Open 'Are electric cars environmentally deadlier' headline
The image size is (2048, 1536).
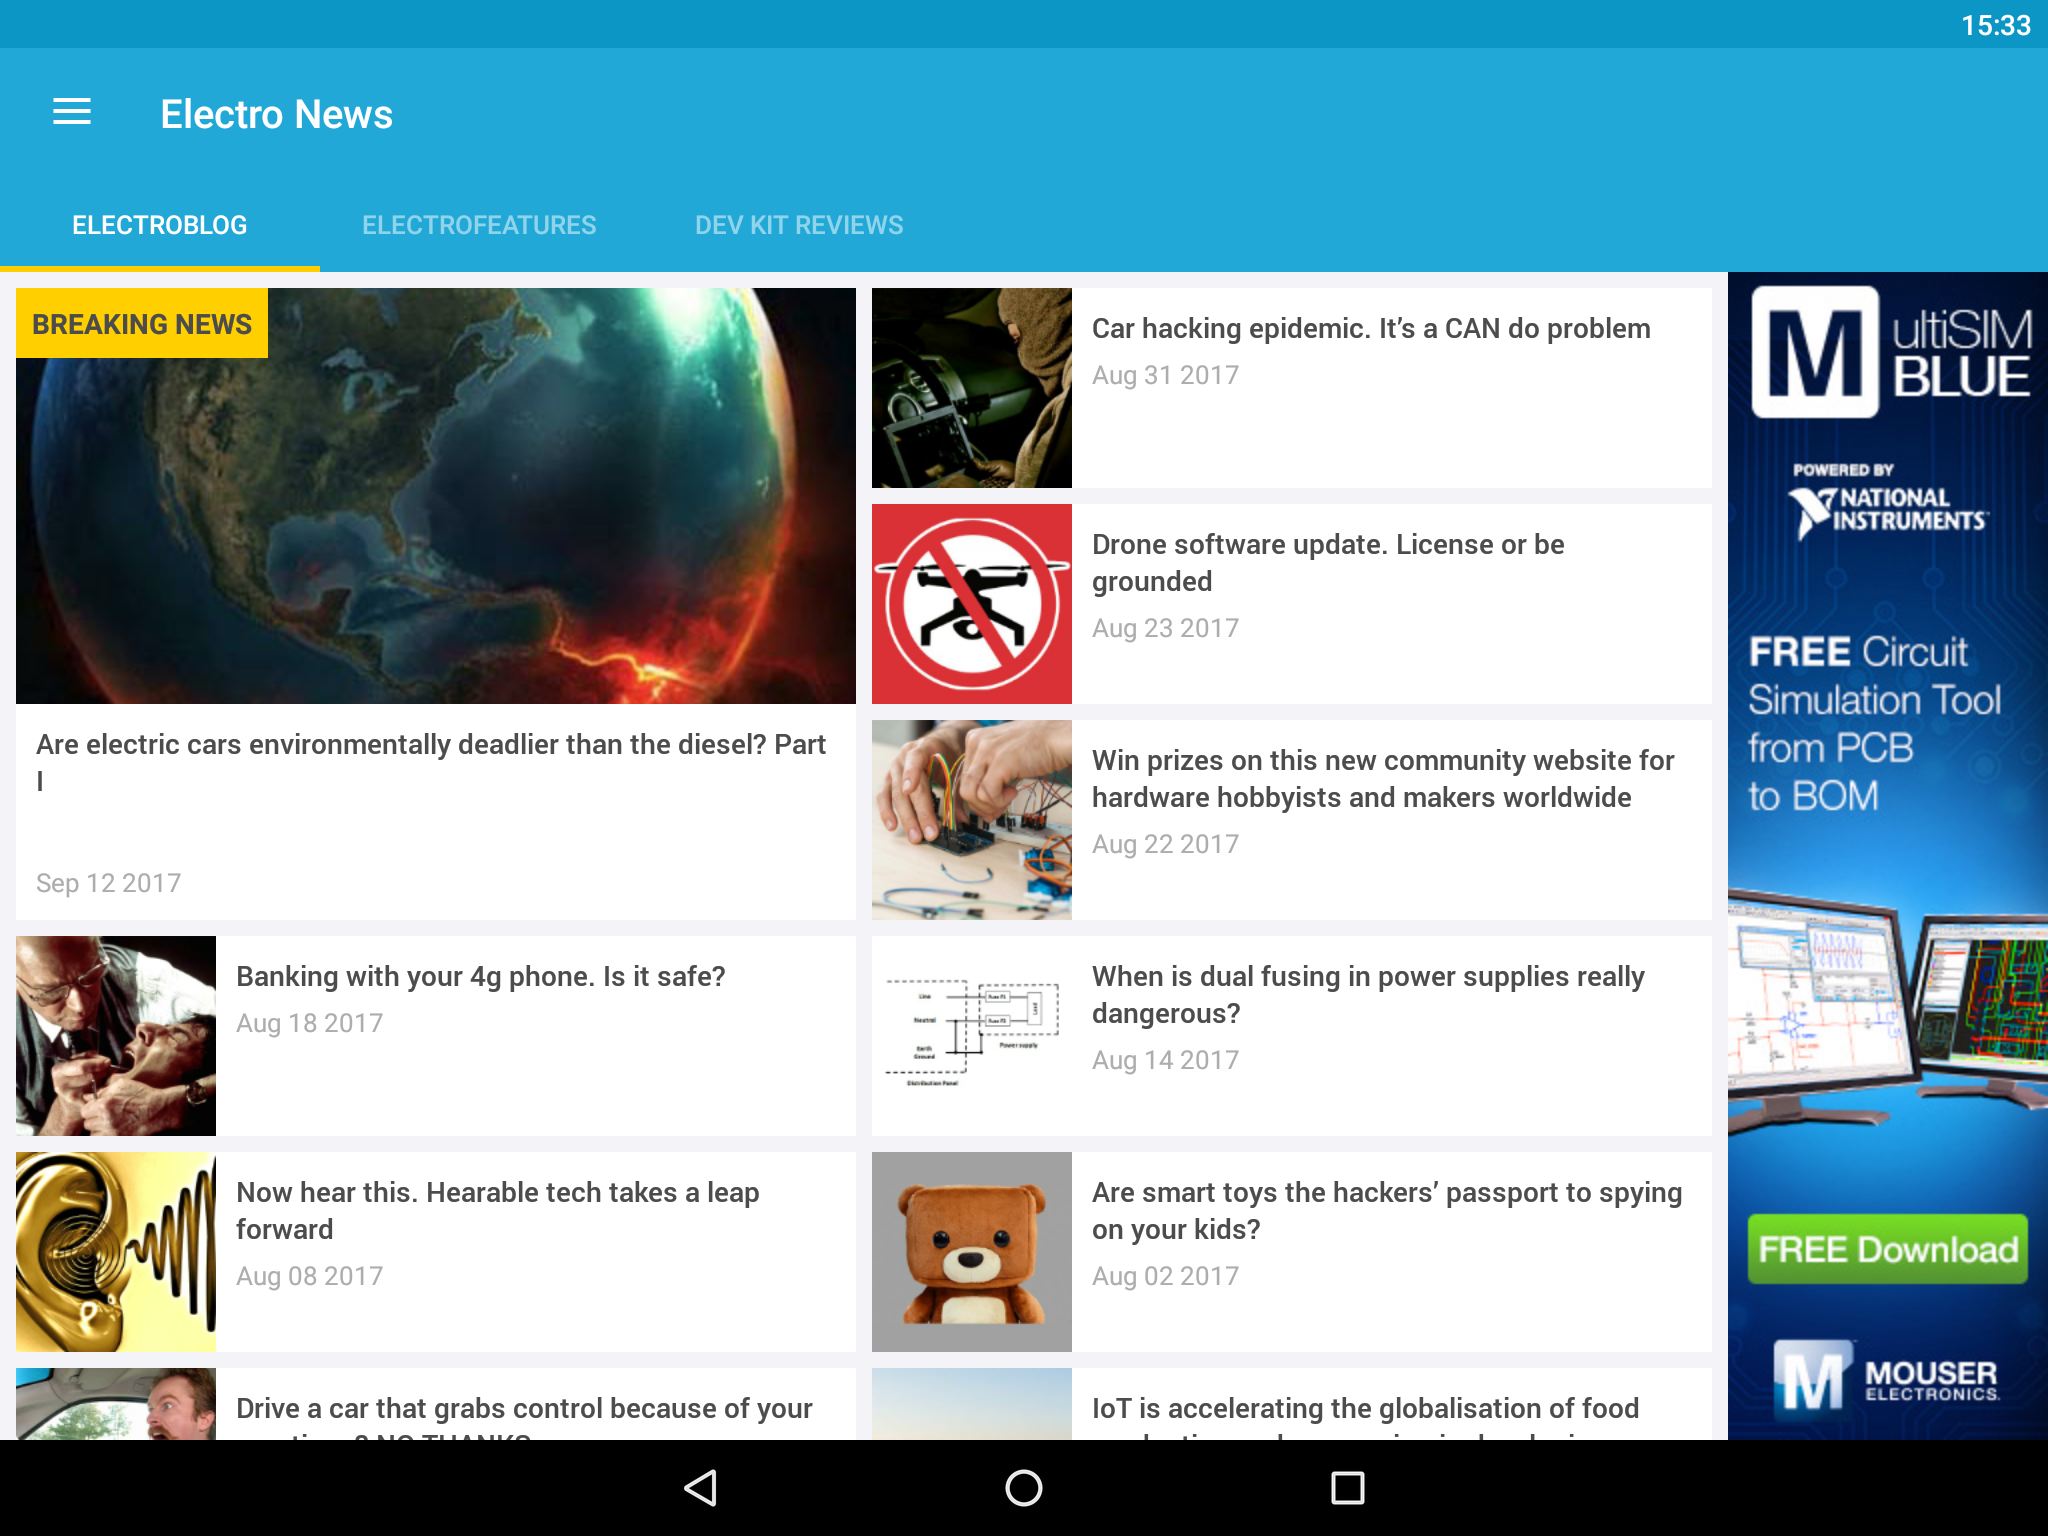pos(431,762)
